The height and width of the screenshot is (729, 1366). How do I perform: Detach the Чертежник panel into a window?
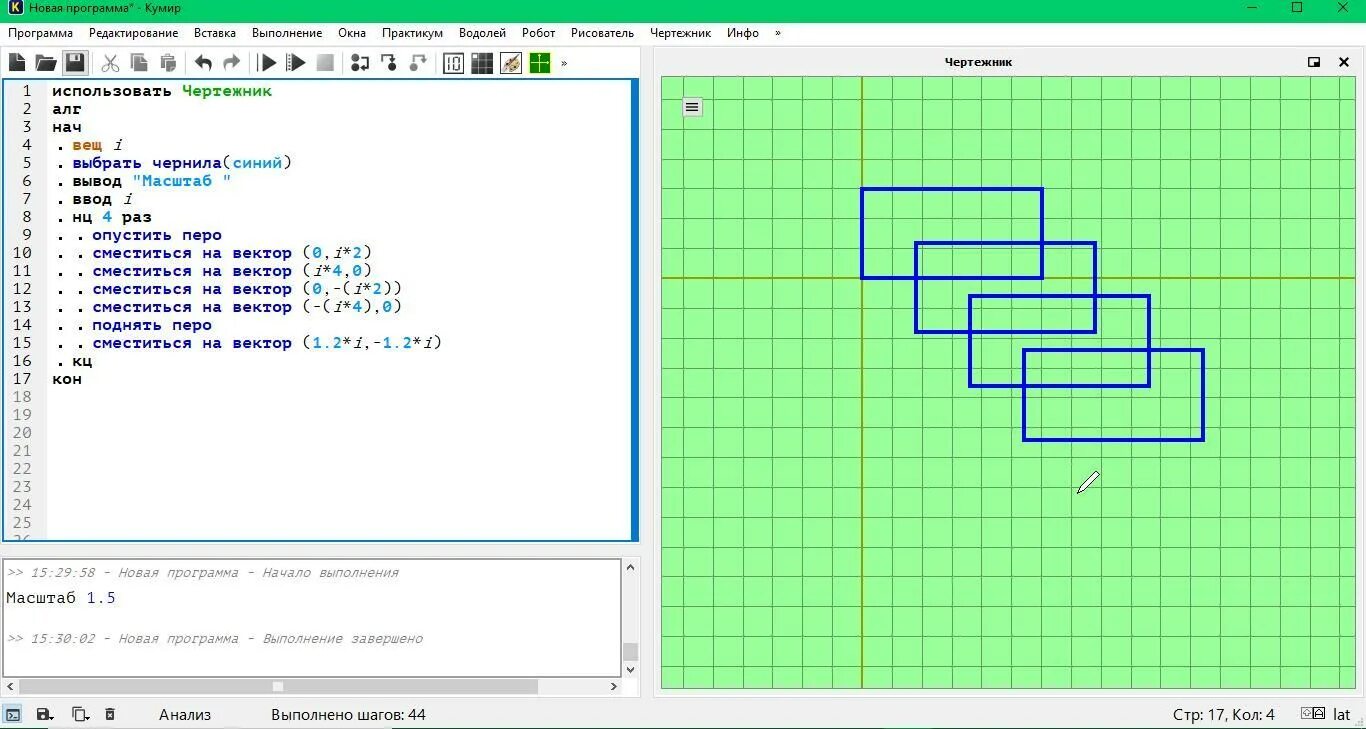[1314, 62]
